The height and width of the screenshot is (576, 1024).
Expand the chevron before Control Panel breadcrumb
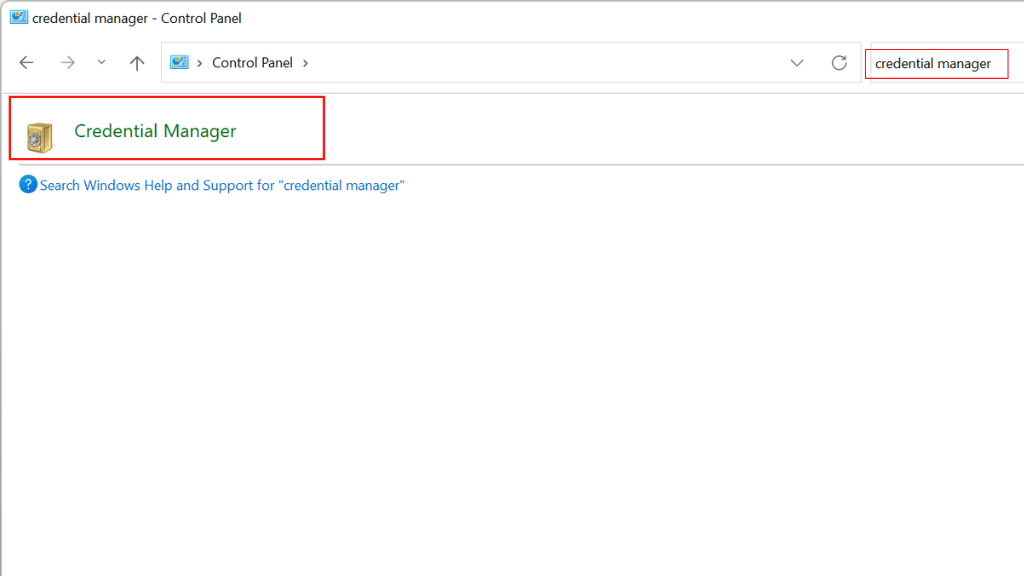pos(200,63)
